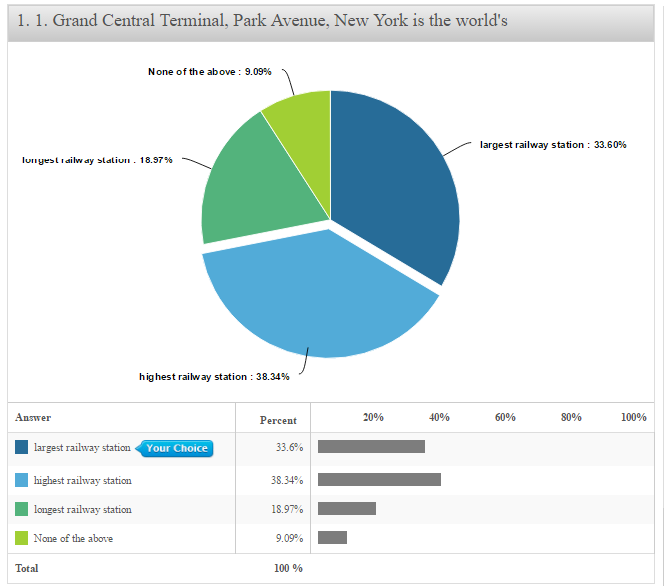Click the lime legend swatch for None of the above

[21, 538]
